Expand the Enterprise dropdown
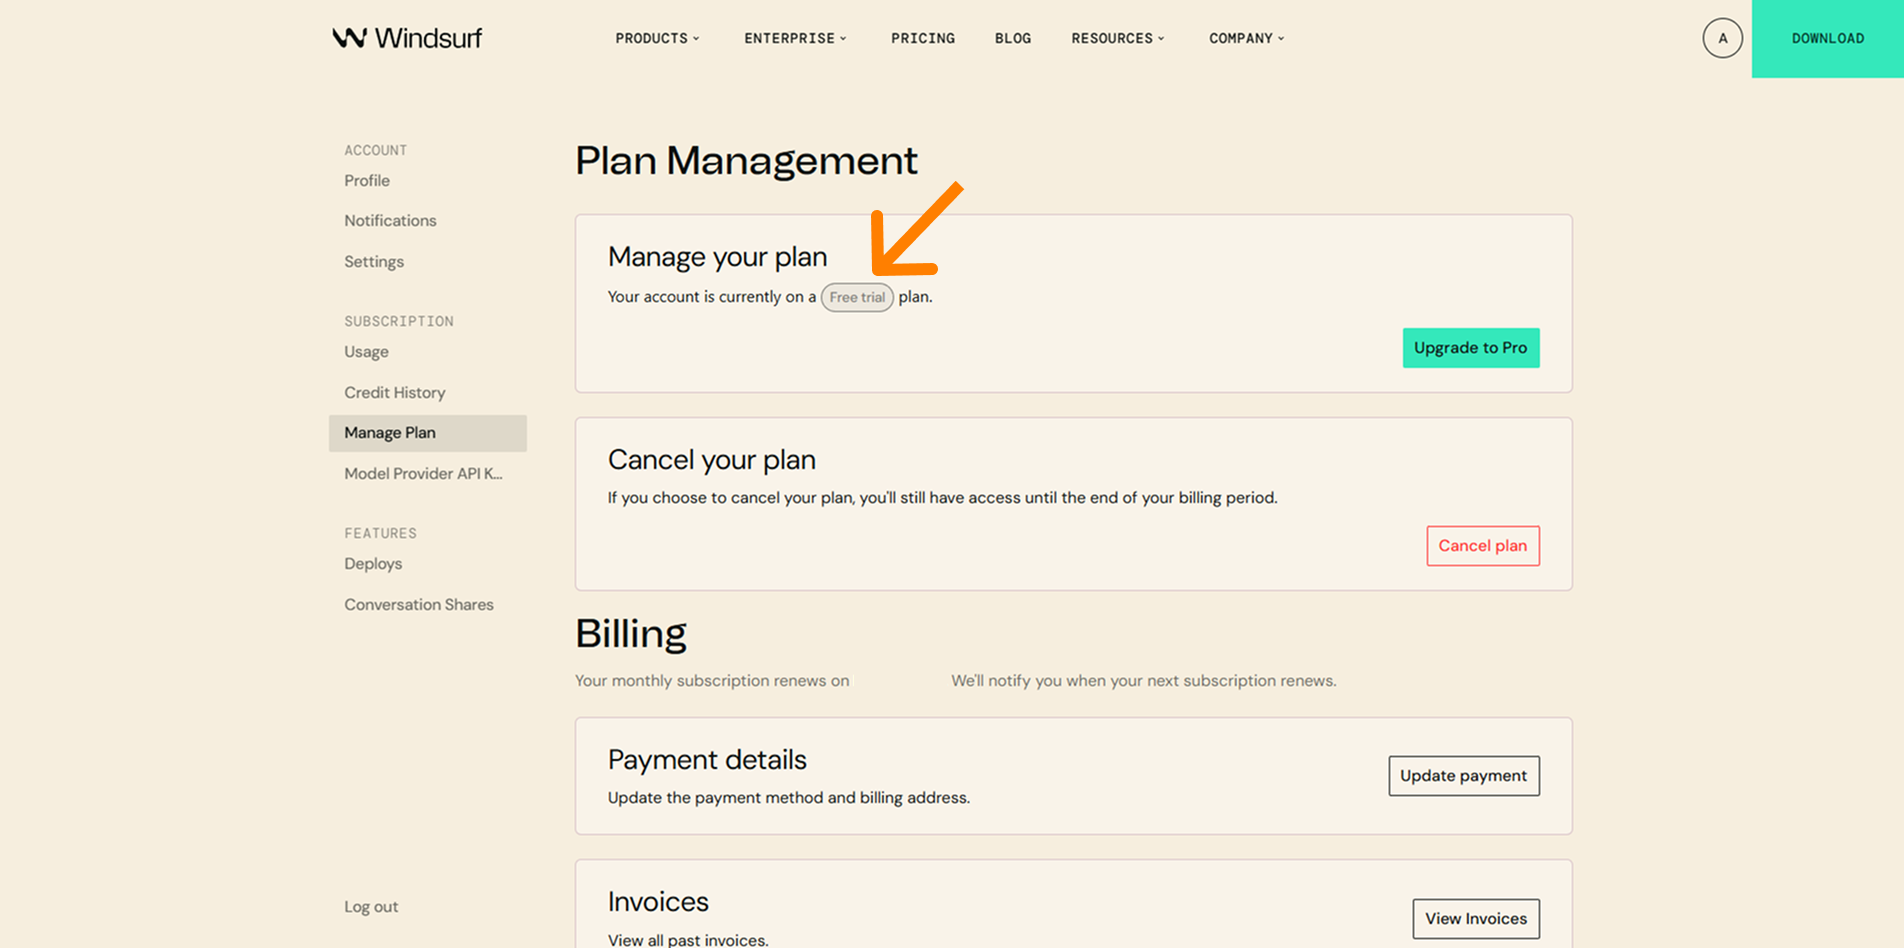The width and height of the screenshot is (1904, 948). click(x=794, y=38)
